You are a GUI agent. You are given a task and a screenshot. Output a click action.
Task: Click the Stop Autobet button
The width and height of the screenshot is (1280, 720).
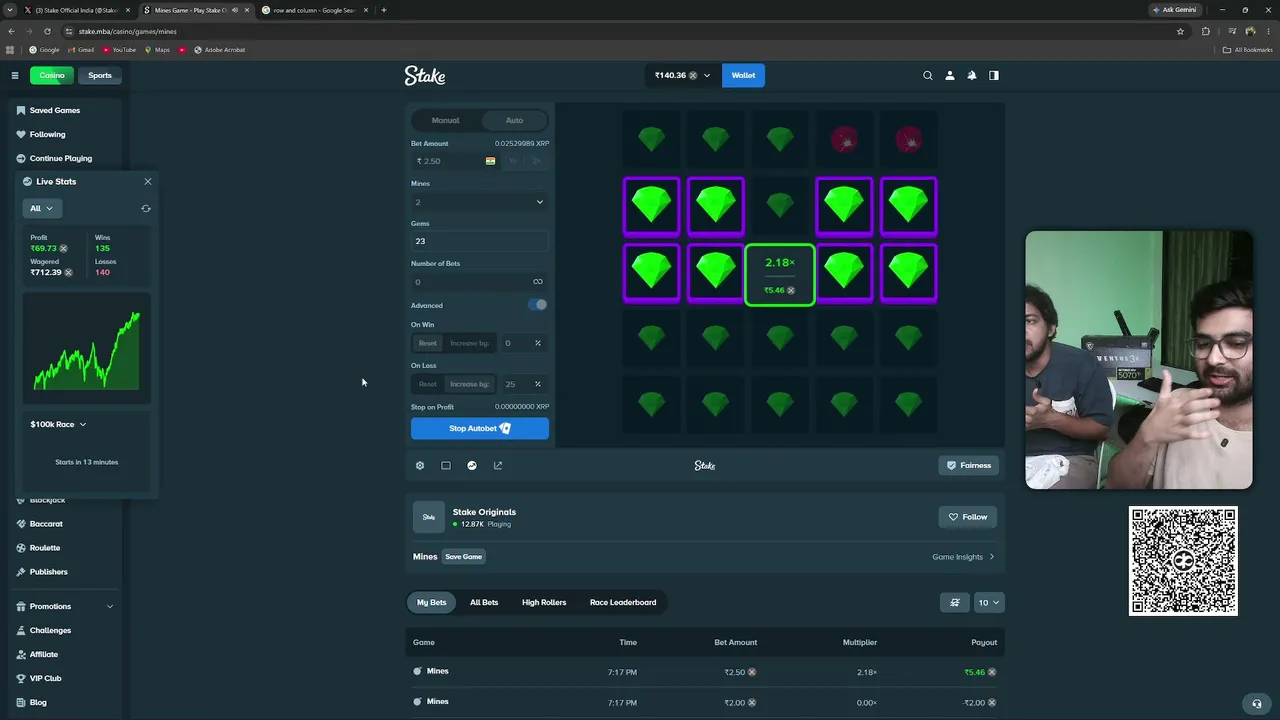(x=480, y=428)
